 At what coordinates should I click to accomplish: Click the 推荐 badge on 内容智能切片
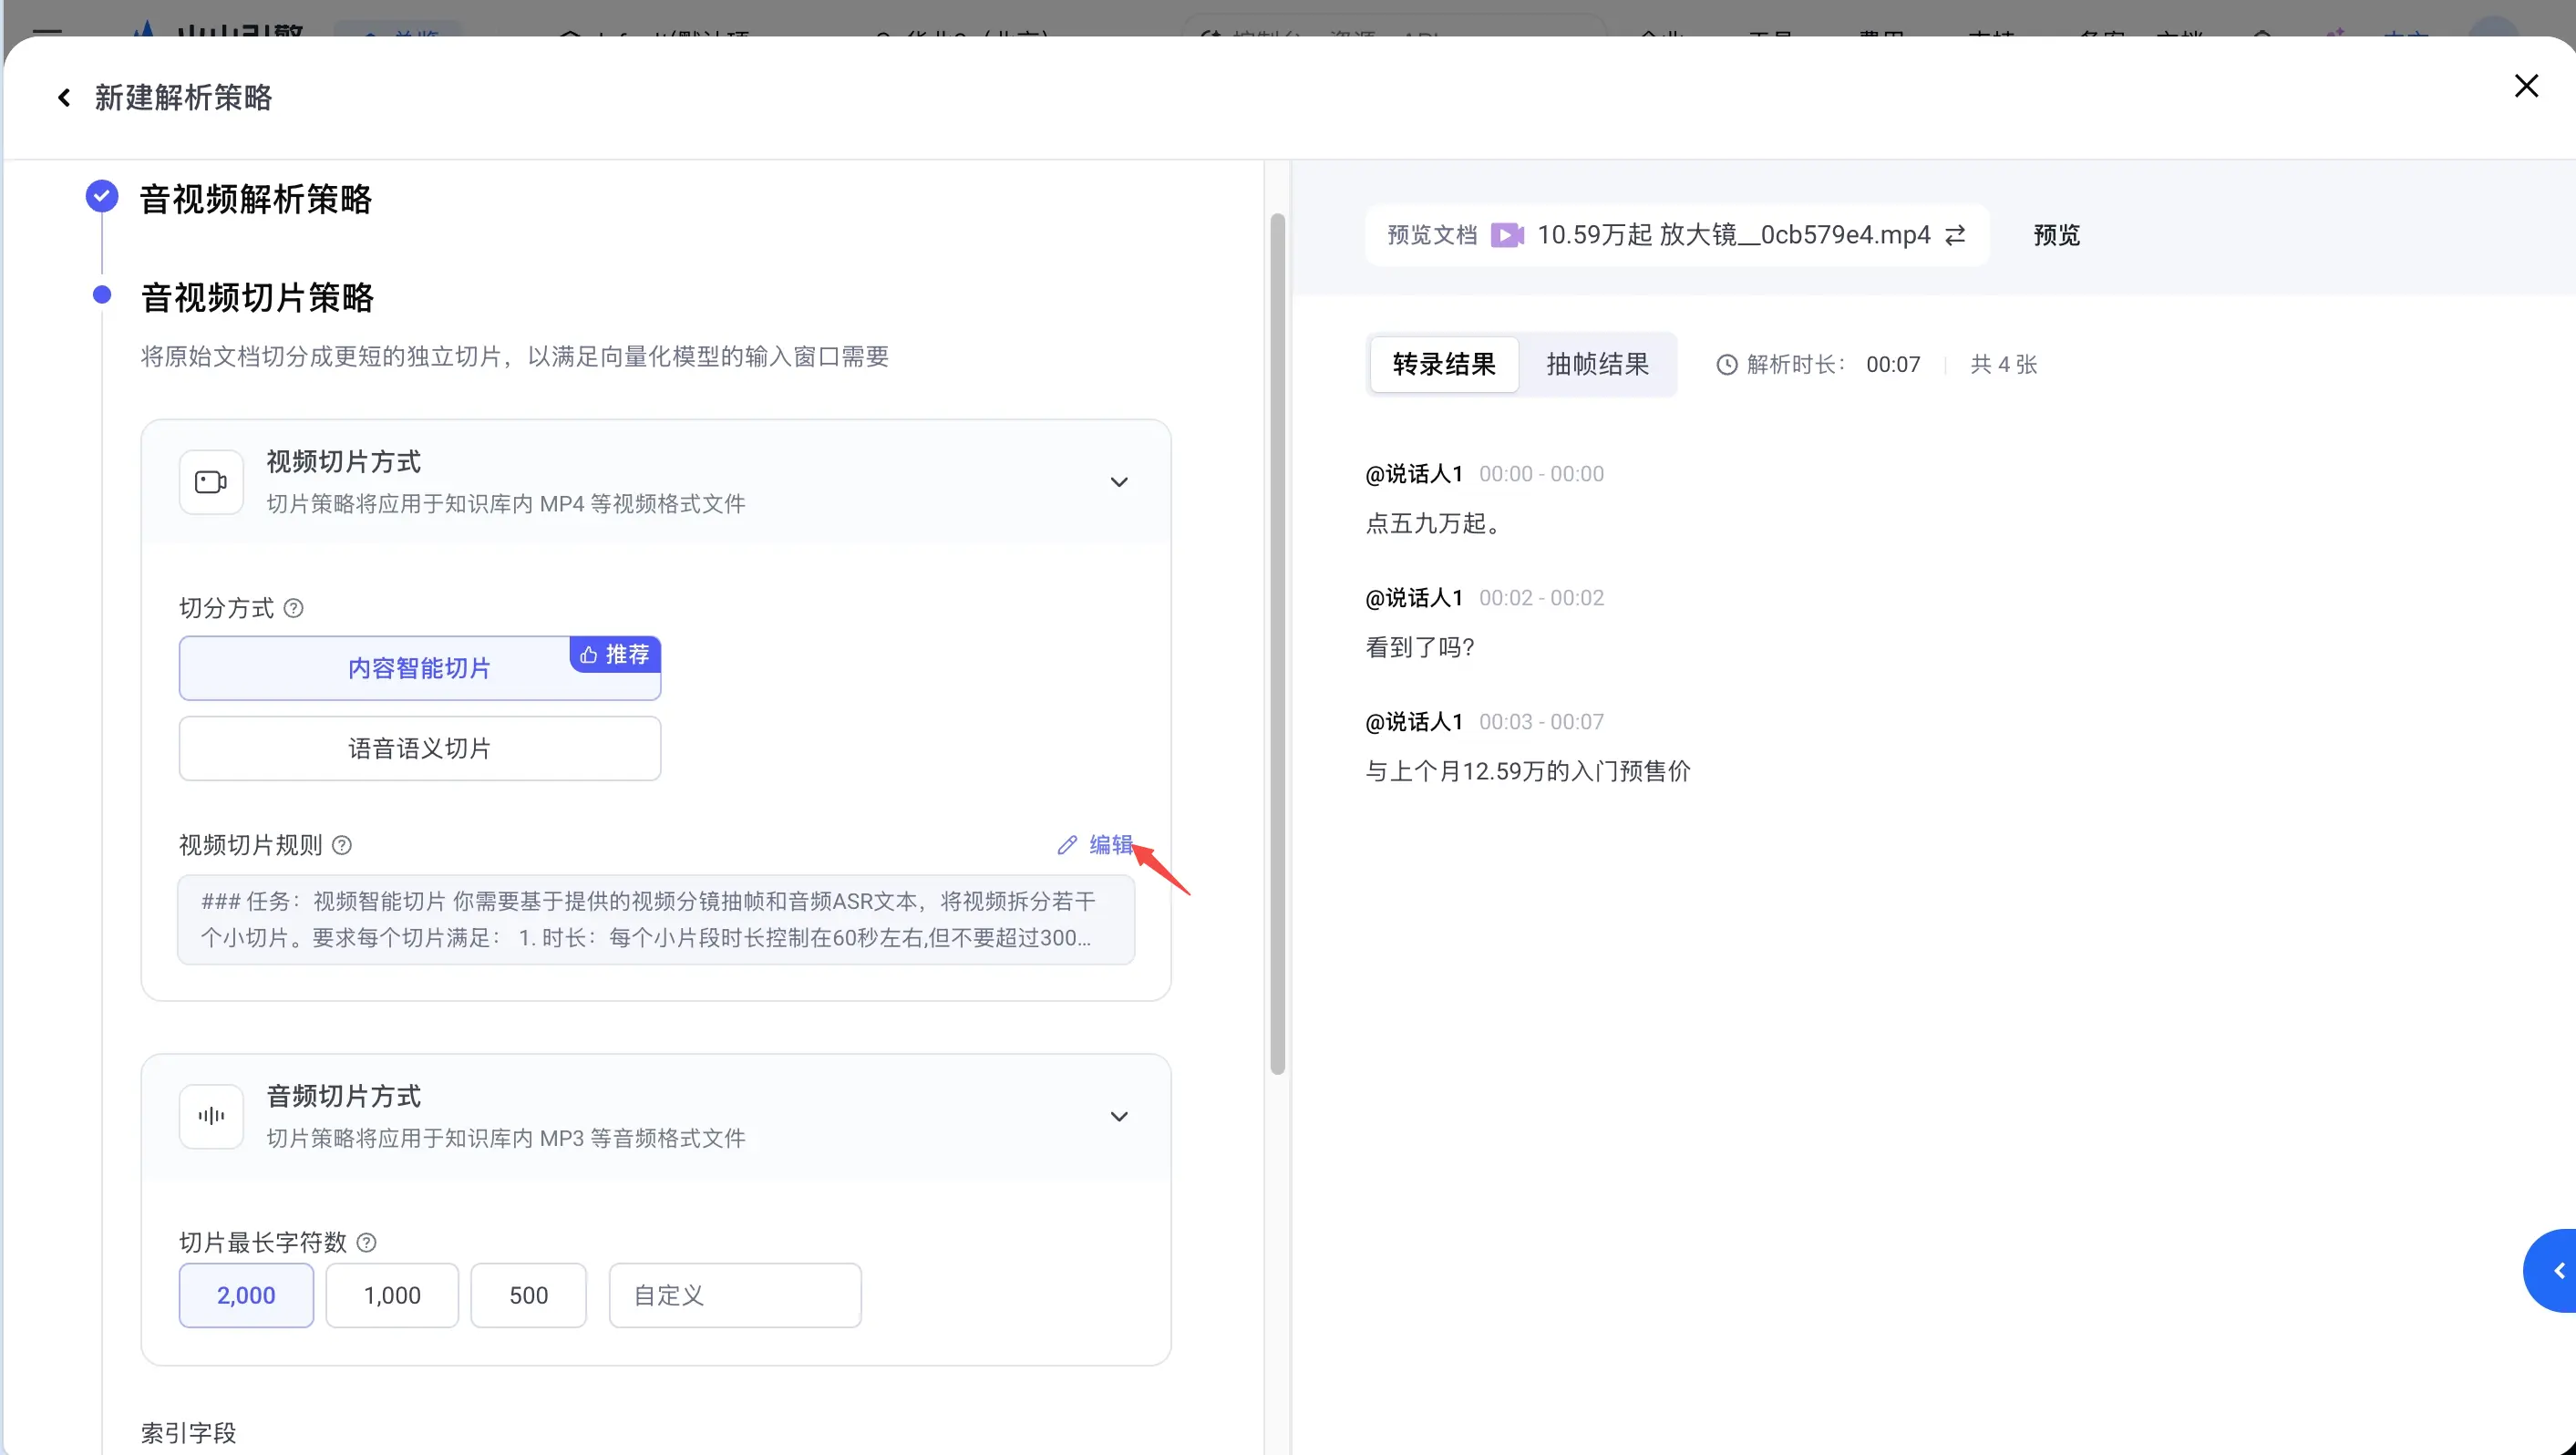(615, 654)
